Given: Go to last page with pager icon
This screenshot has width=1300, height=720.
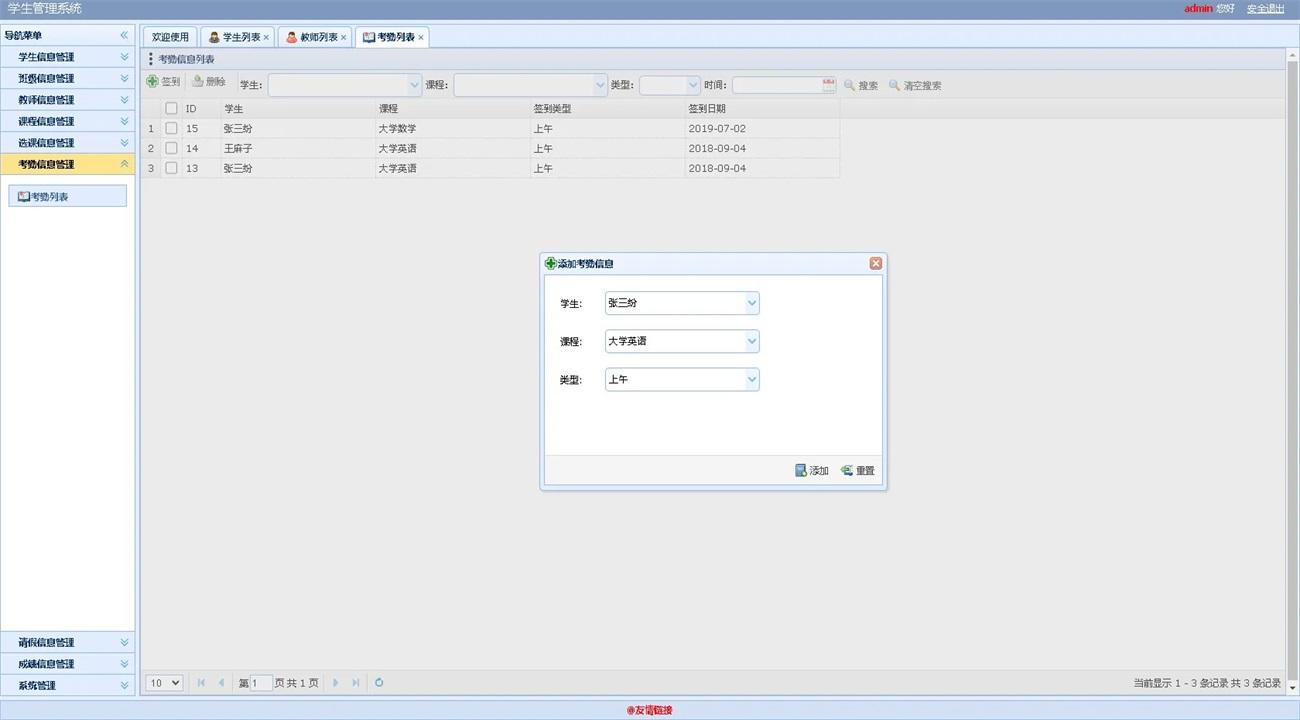Looking at the screenshot, I should tap(355, 683).
